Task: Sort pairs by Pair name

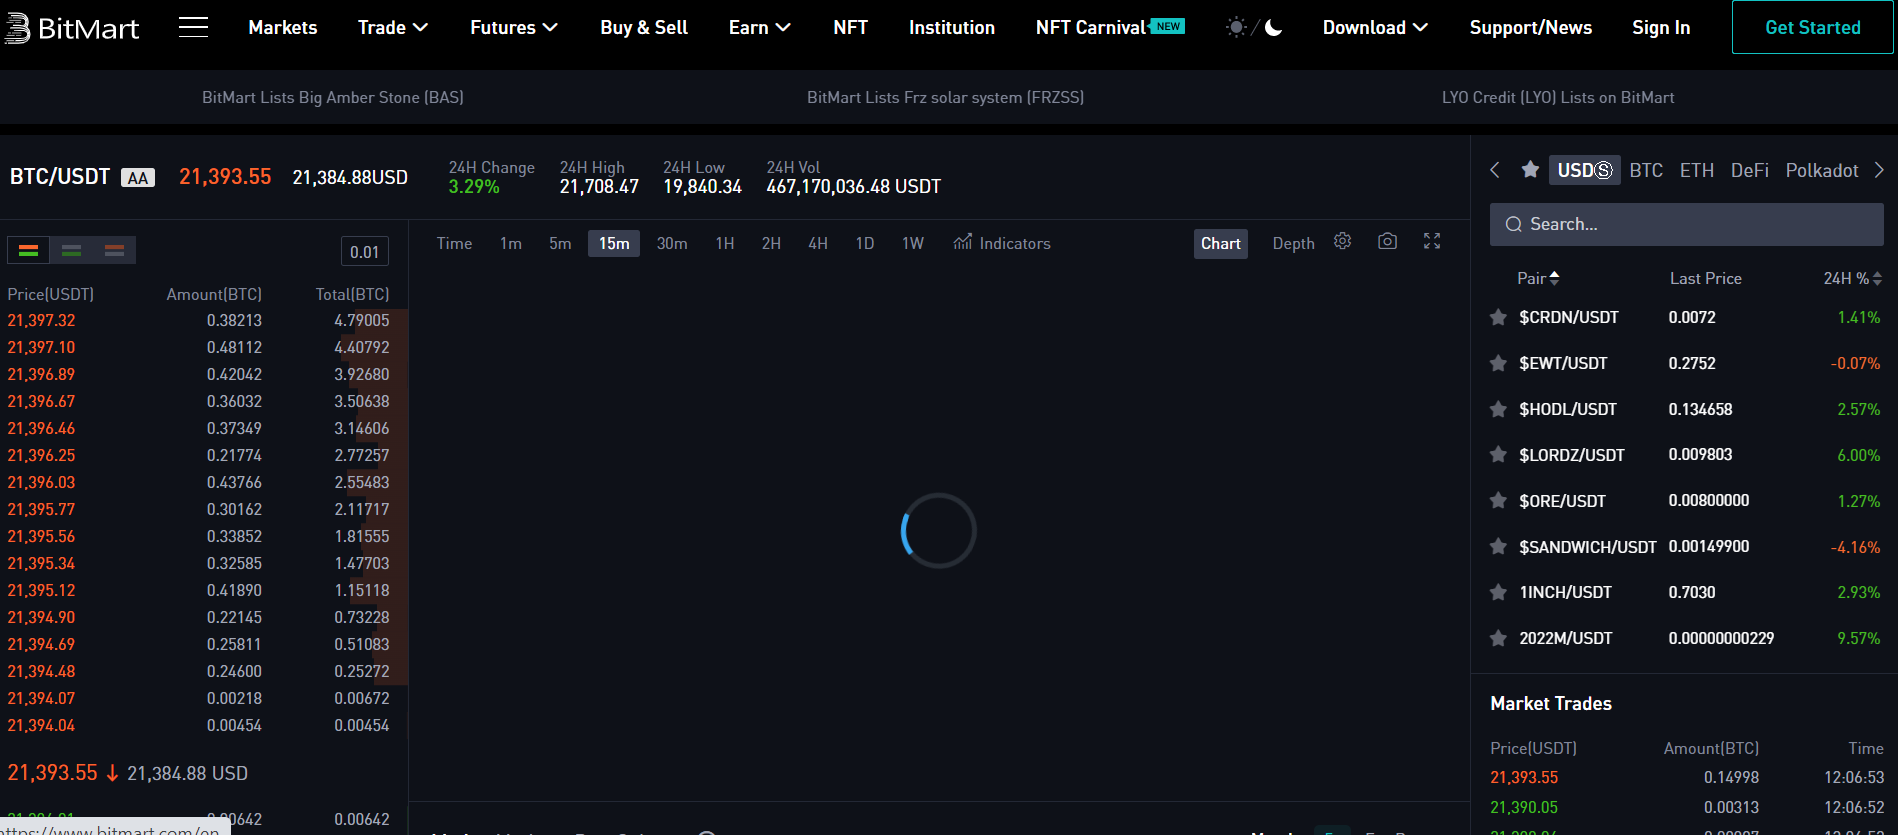Action: pos(1538,278)
